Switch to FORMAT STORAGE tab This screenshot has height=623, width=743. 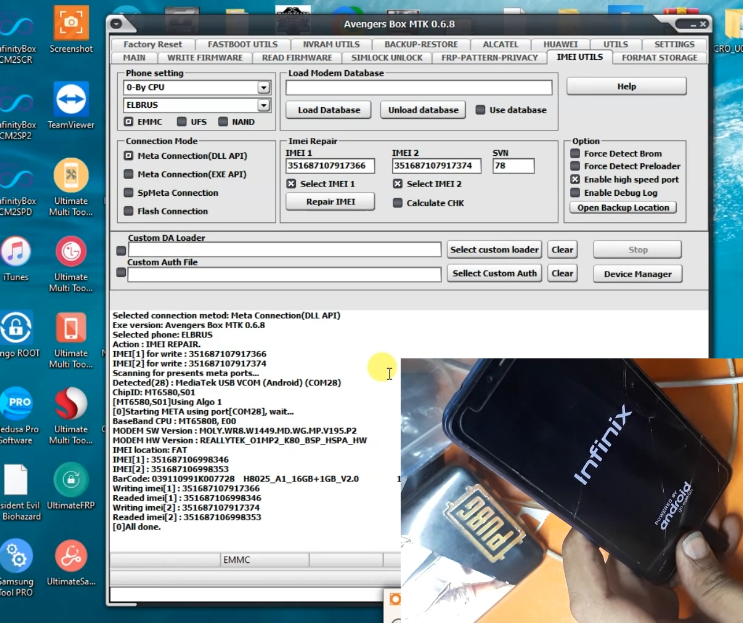point(659,58)
